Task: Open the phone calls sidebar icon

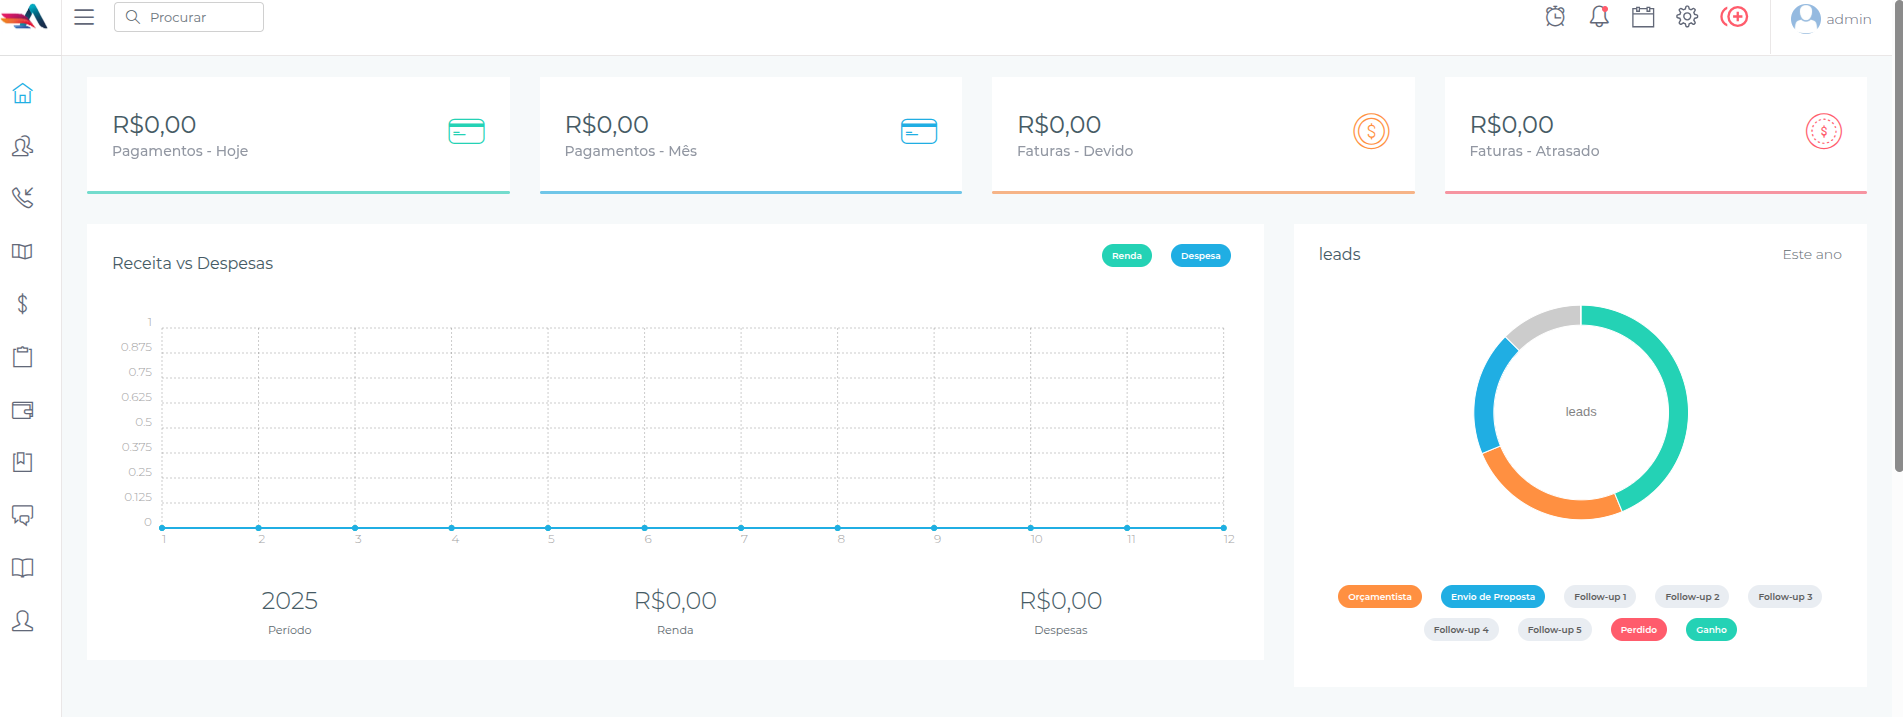Action: click(22, 197)
